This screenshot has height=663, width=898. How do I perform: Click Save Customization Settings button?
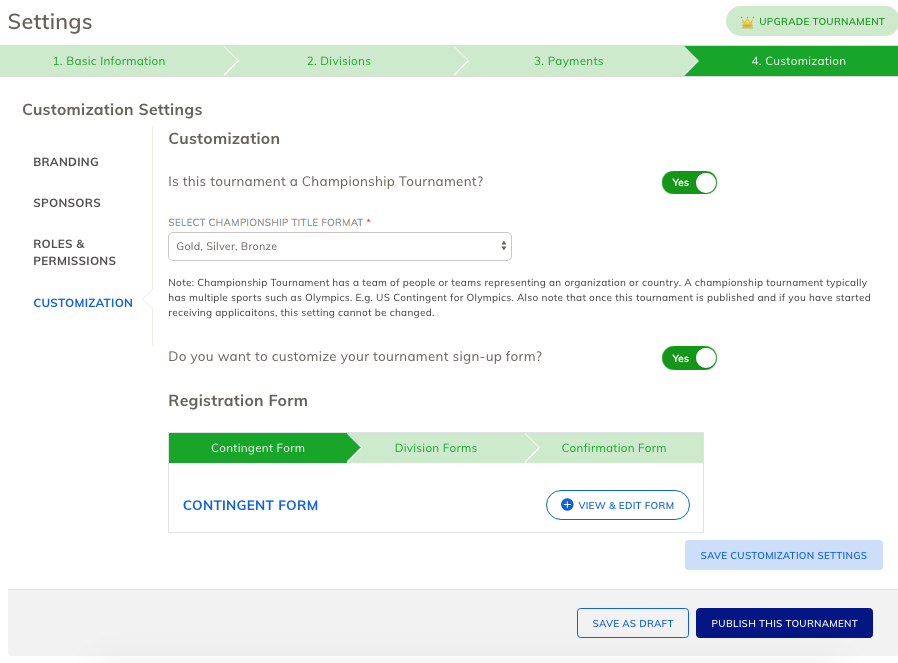783,555
